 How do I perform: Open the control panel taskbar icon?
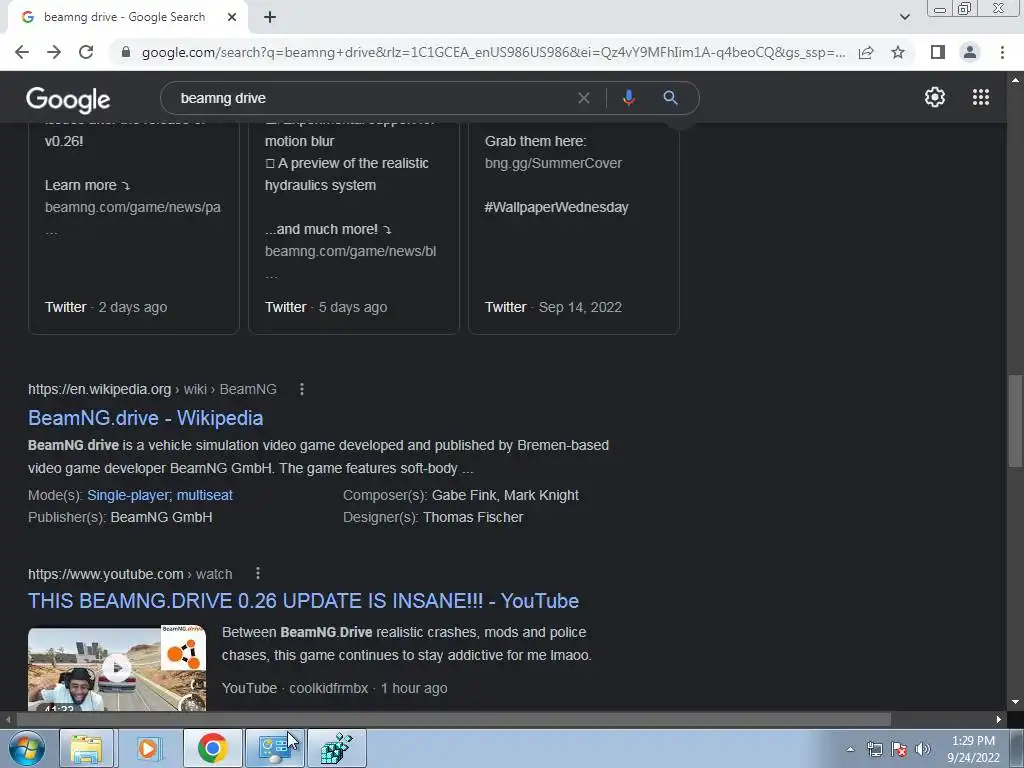tap(274, 748)
